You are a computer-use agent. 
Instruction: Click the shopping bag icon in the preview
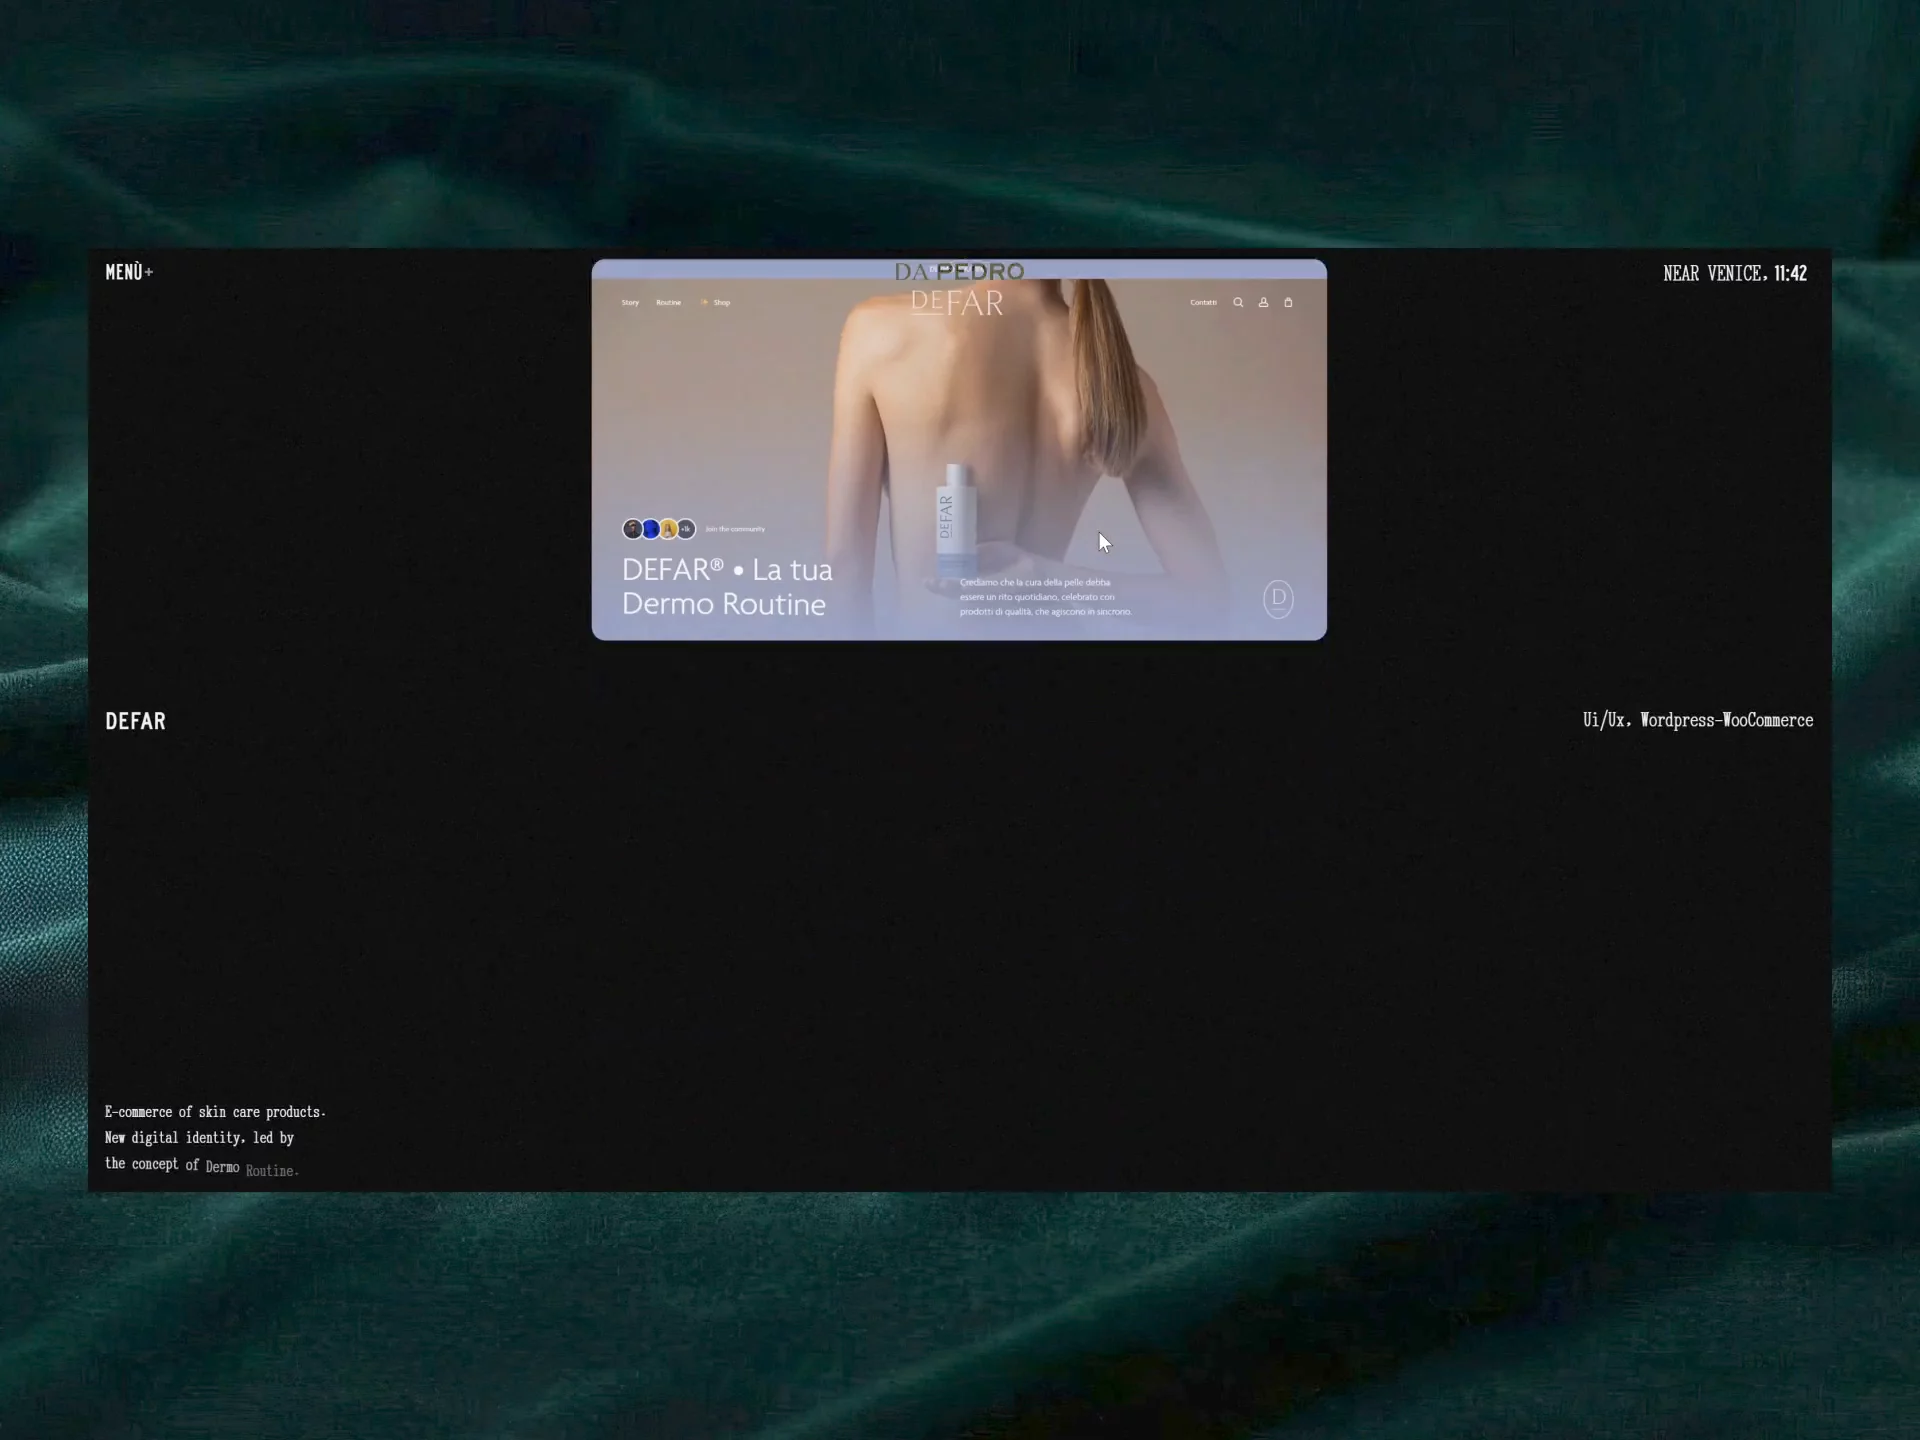click(x=1288, y=302)
